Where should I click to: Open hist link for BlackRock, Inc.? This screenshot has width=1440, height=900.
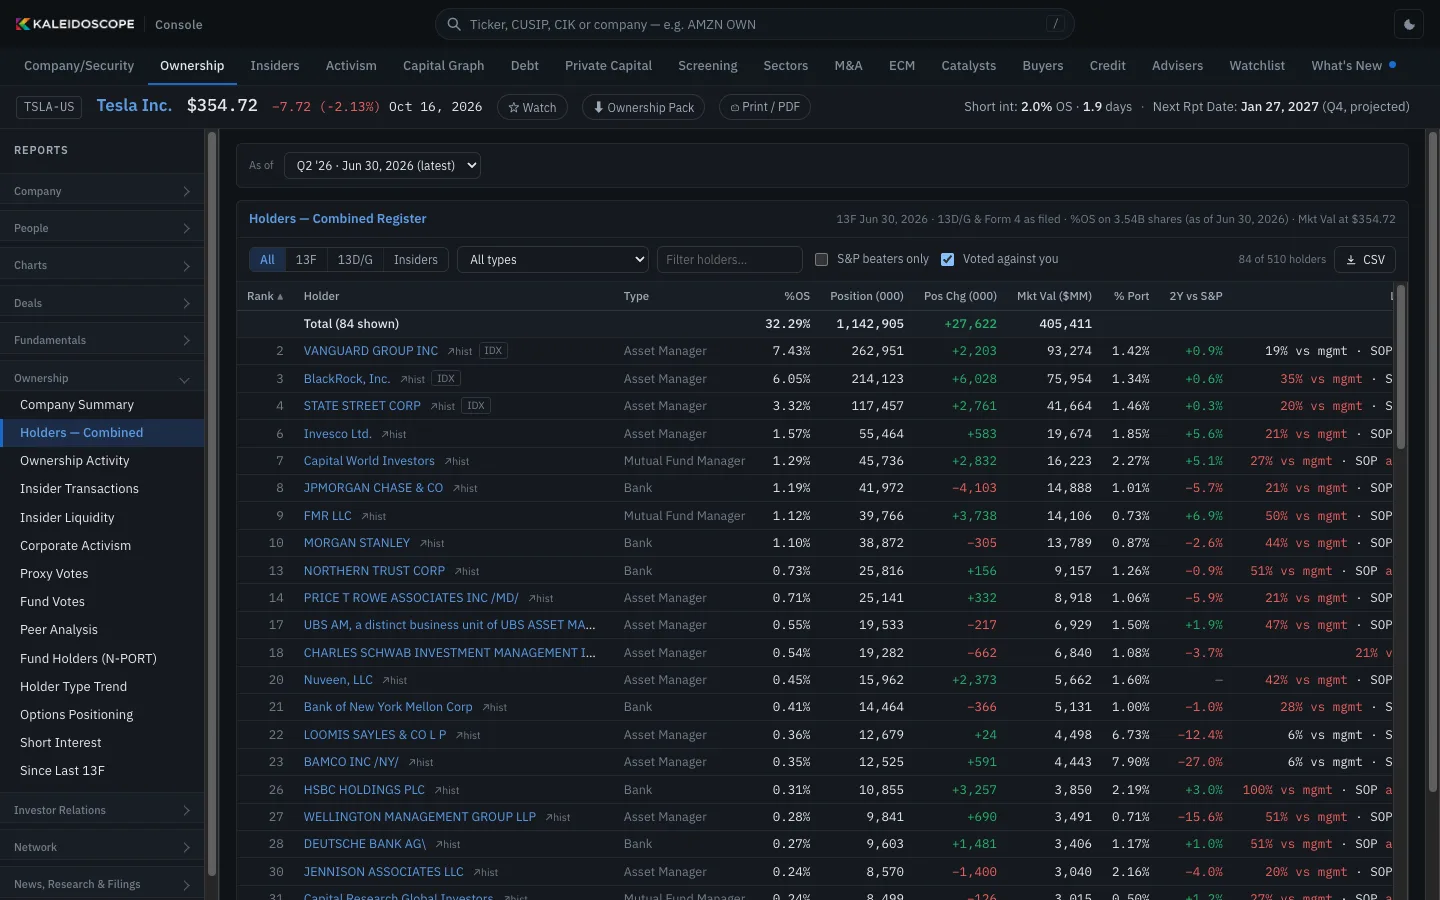(413, 379)
